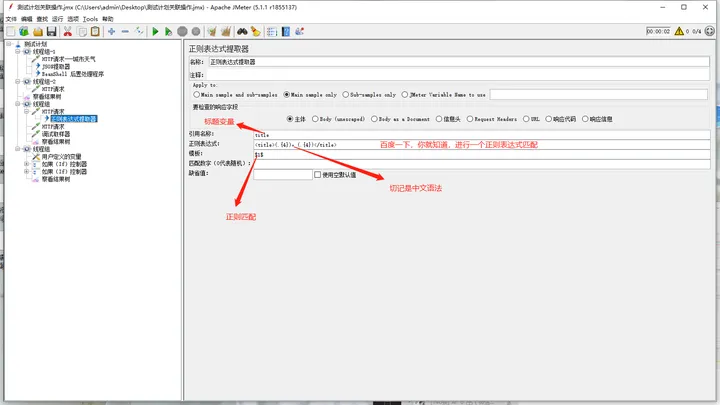The width and height of the screenshot is (720, 405).
Task: Click the Shutdown round gray icon
Action: tap(196, 31)
